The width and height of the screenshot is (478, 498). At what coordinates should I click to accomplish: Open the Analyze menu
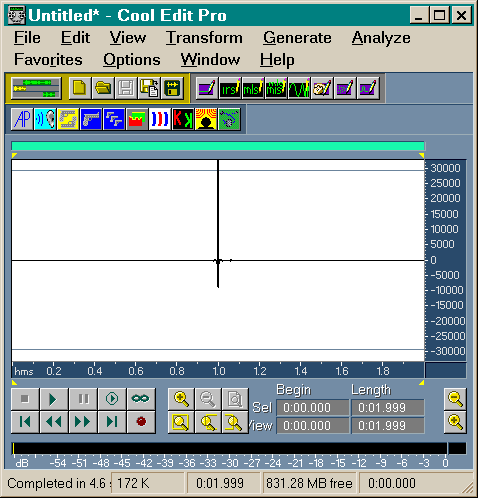381,38
